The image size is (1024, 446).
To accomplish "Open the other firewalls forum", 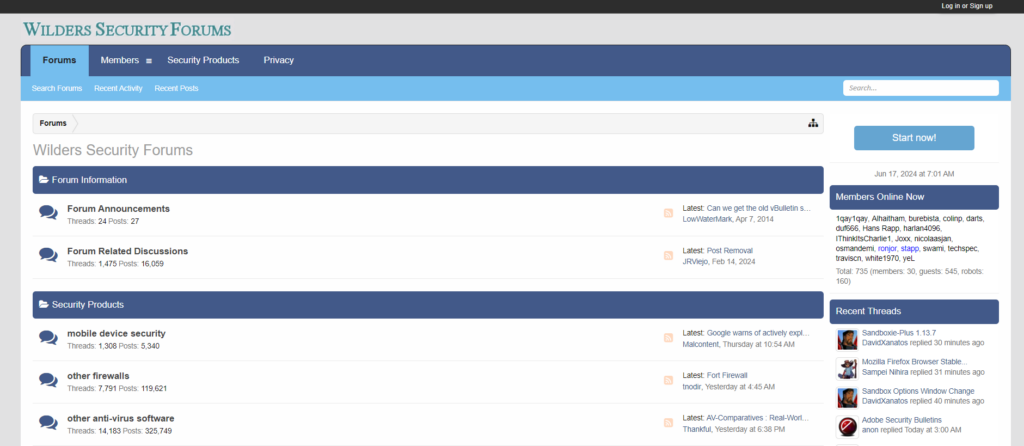I will click(x=98, y=376).
